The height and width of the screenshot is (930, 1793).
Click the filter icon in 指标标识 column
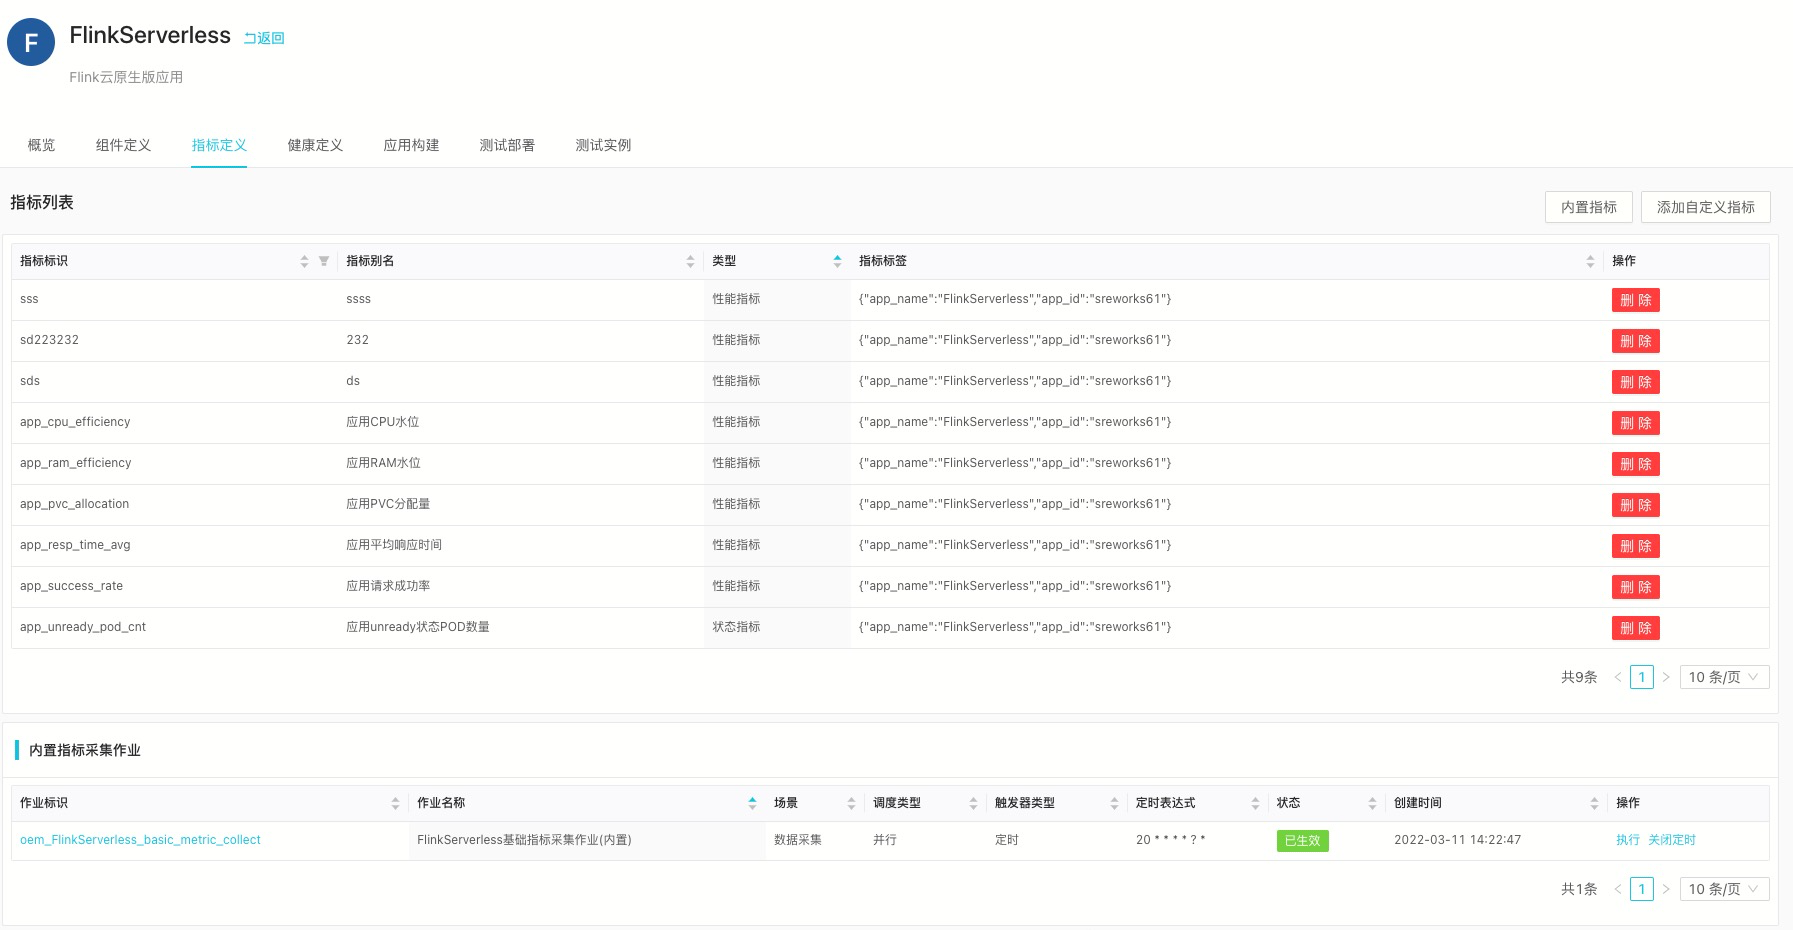[323, 261]
